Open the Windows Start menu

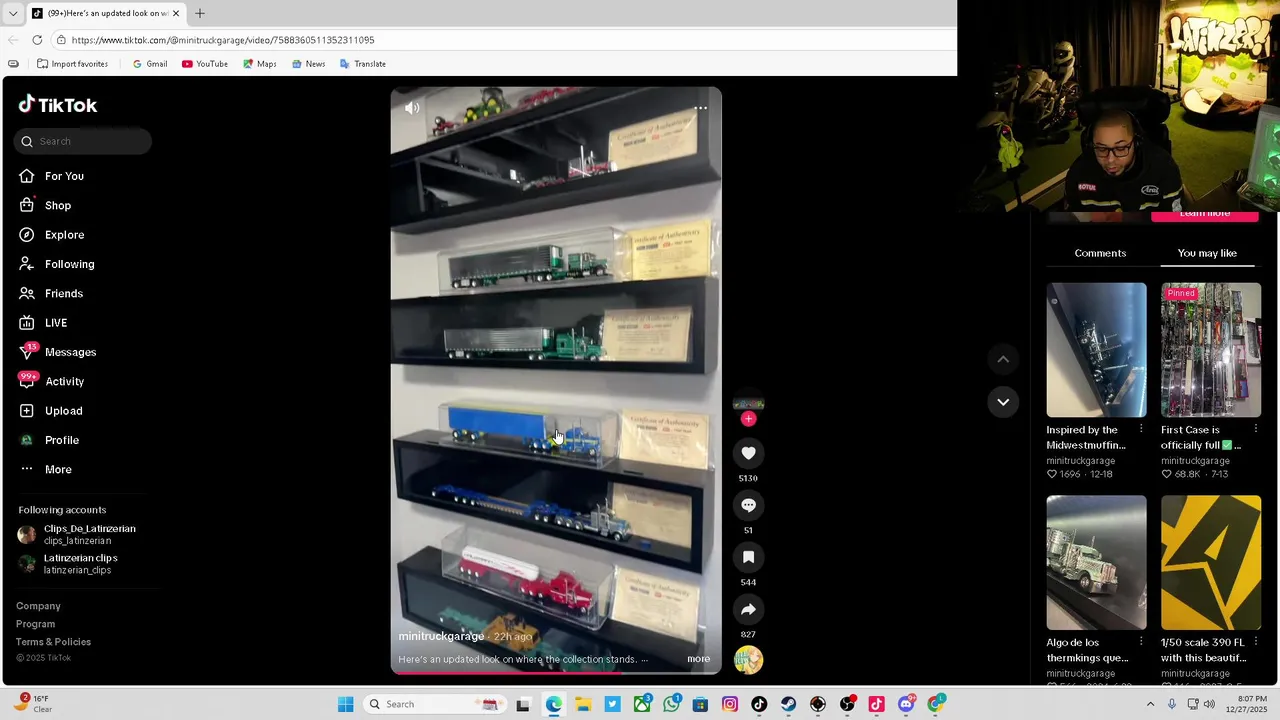pos(345,704)
